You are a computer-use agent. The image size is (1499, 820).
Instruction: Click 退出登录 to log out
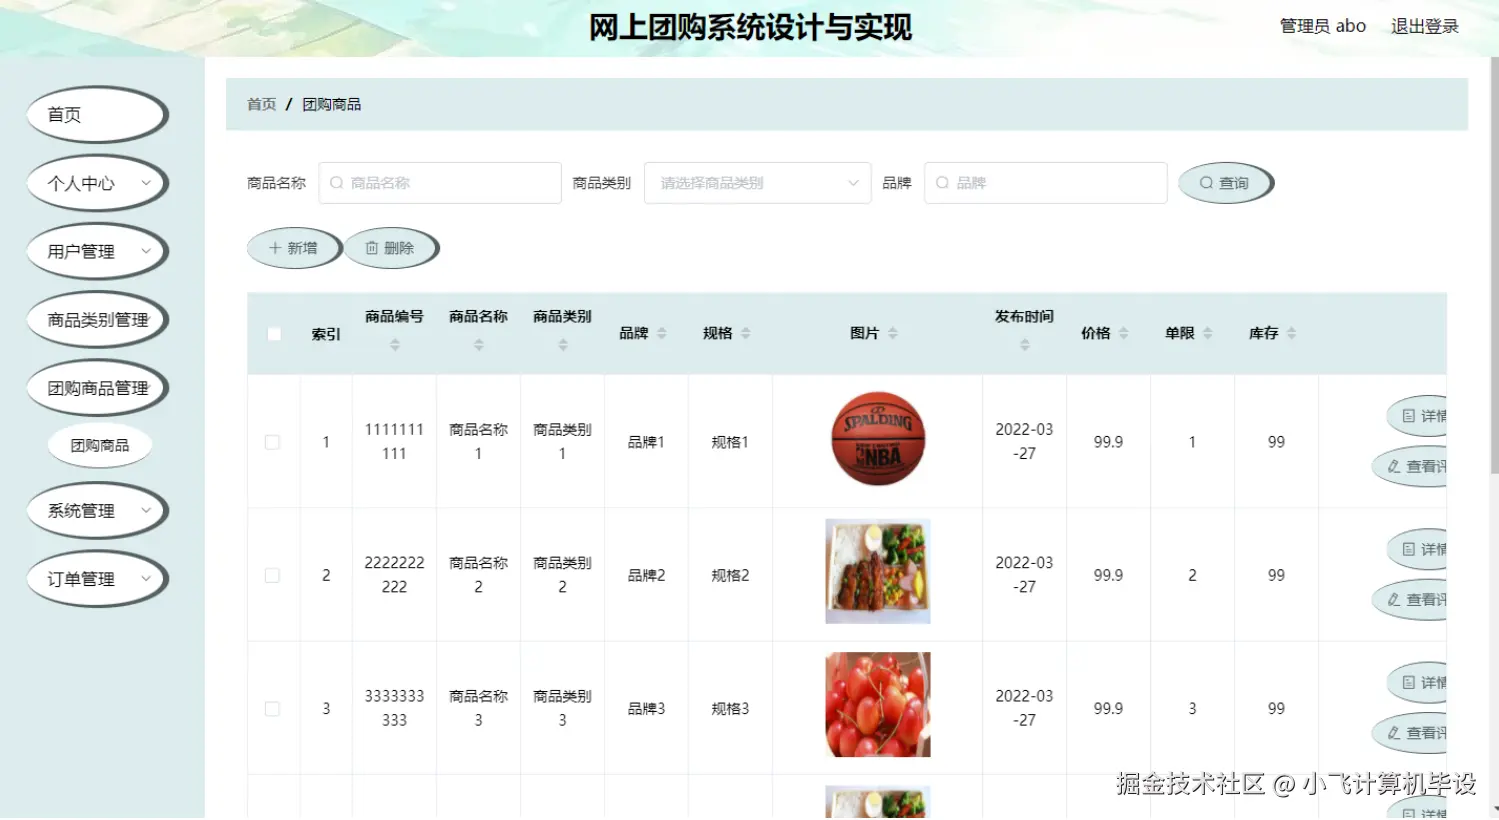[1425, 26]
